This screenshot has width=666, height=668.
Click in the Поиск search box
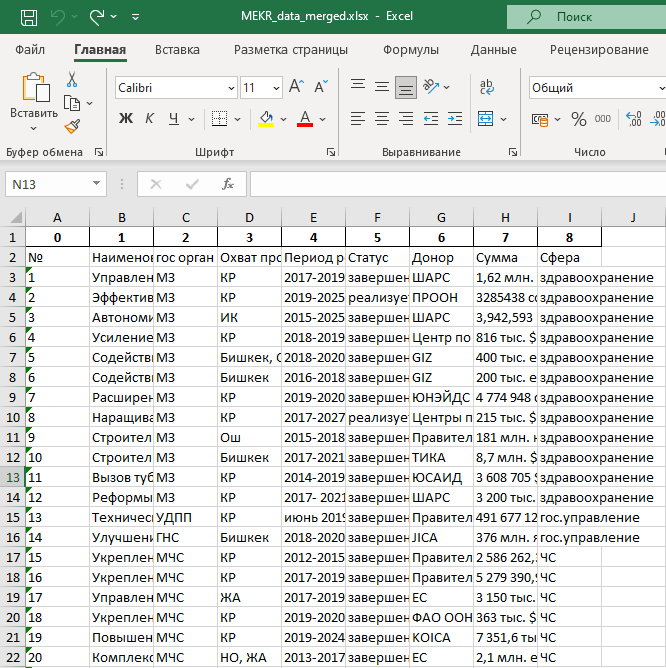coord(586,17)
